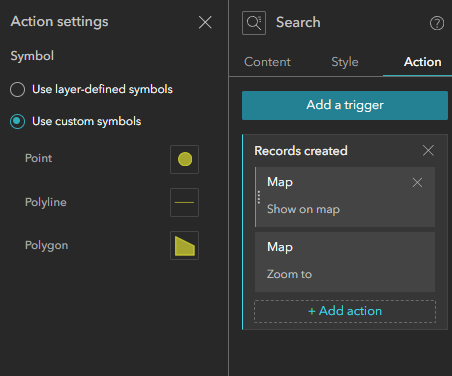The width and height of the screenshot is (452, 376).
Task: Select the Map Zoom to action
Action: point(345,262)
